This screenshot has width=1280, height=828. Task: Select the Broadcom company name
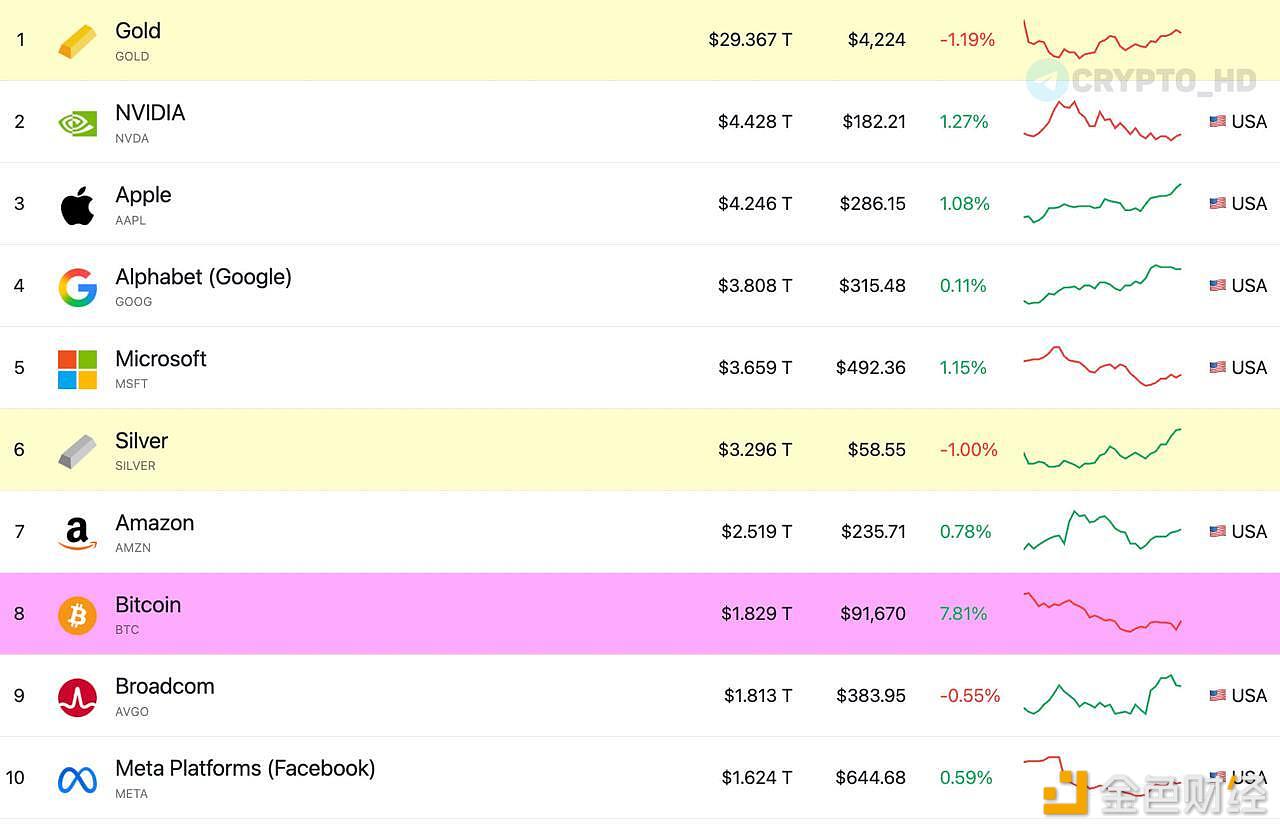165,687
